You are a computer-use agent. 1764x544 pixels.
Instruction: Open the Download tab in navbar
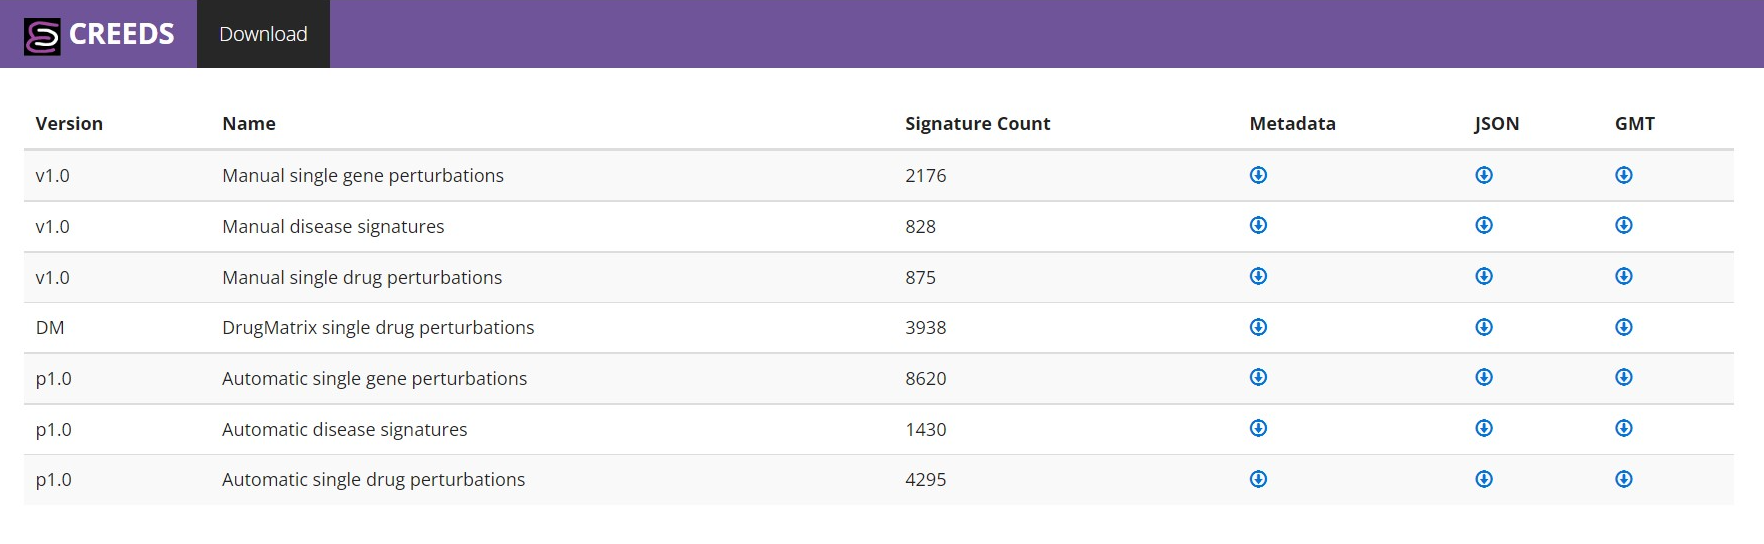pyautogui.click(x=263, y=34)
